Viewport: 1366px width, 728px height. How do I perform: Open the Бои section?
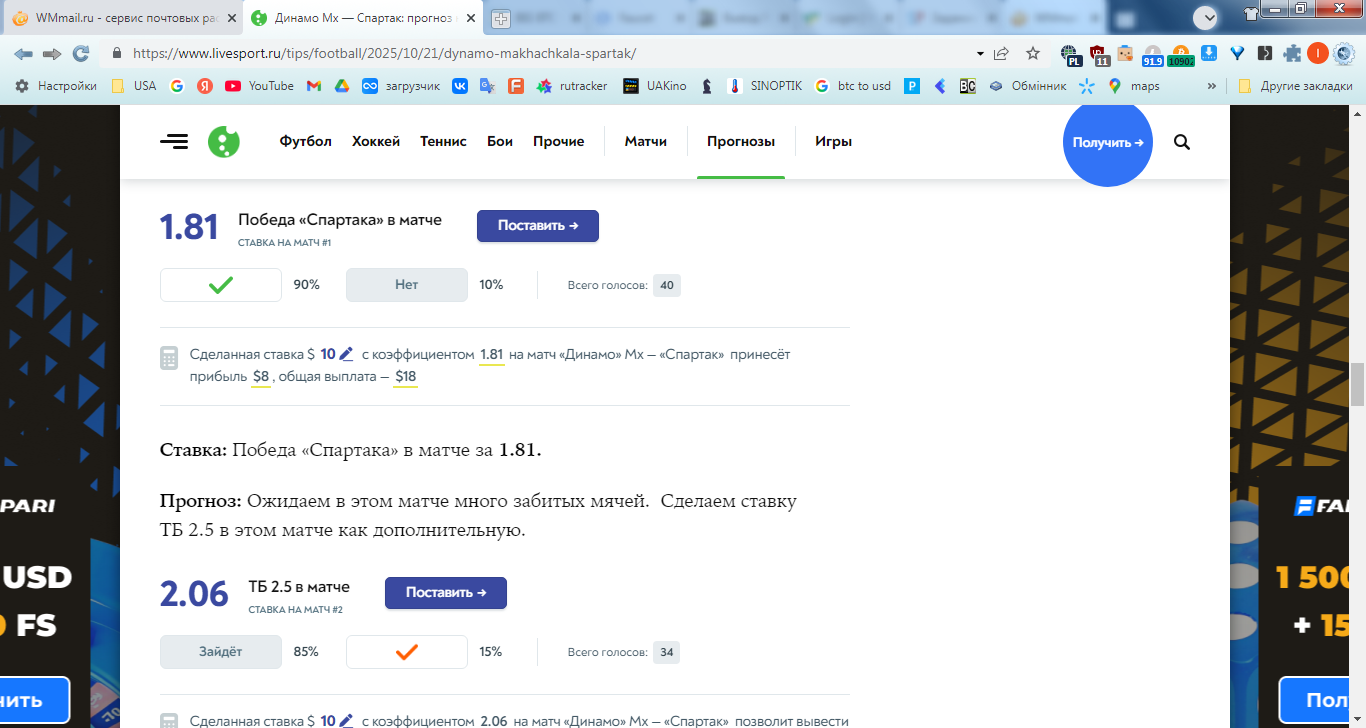click(x=500, y=142)
